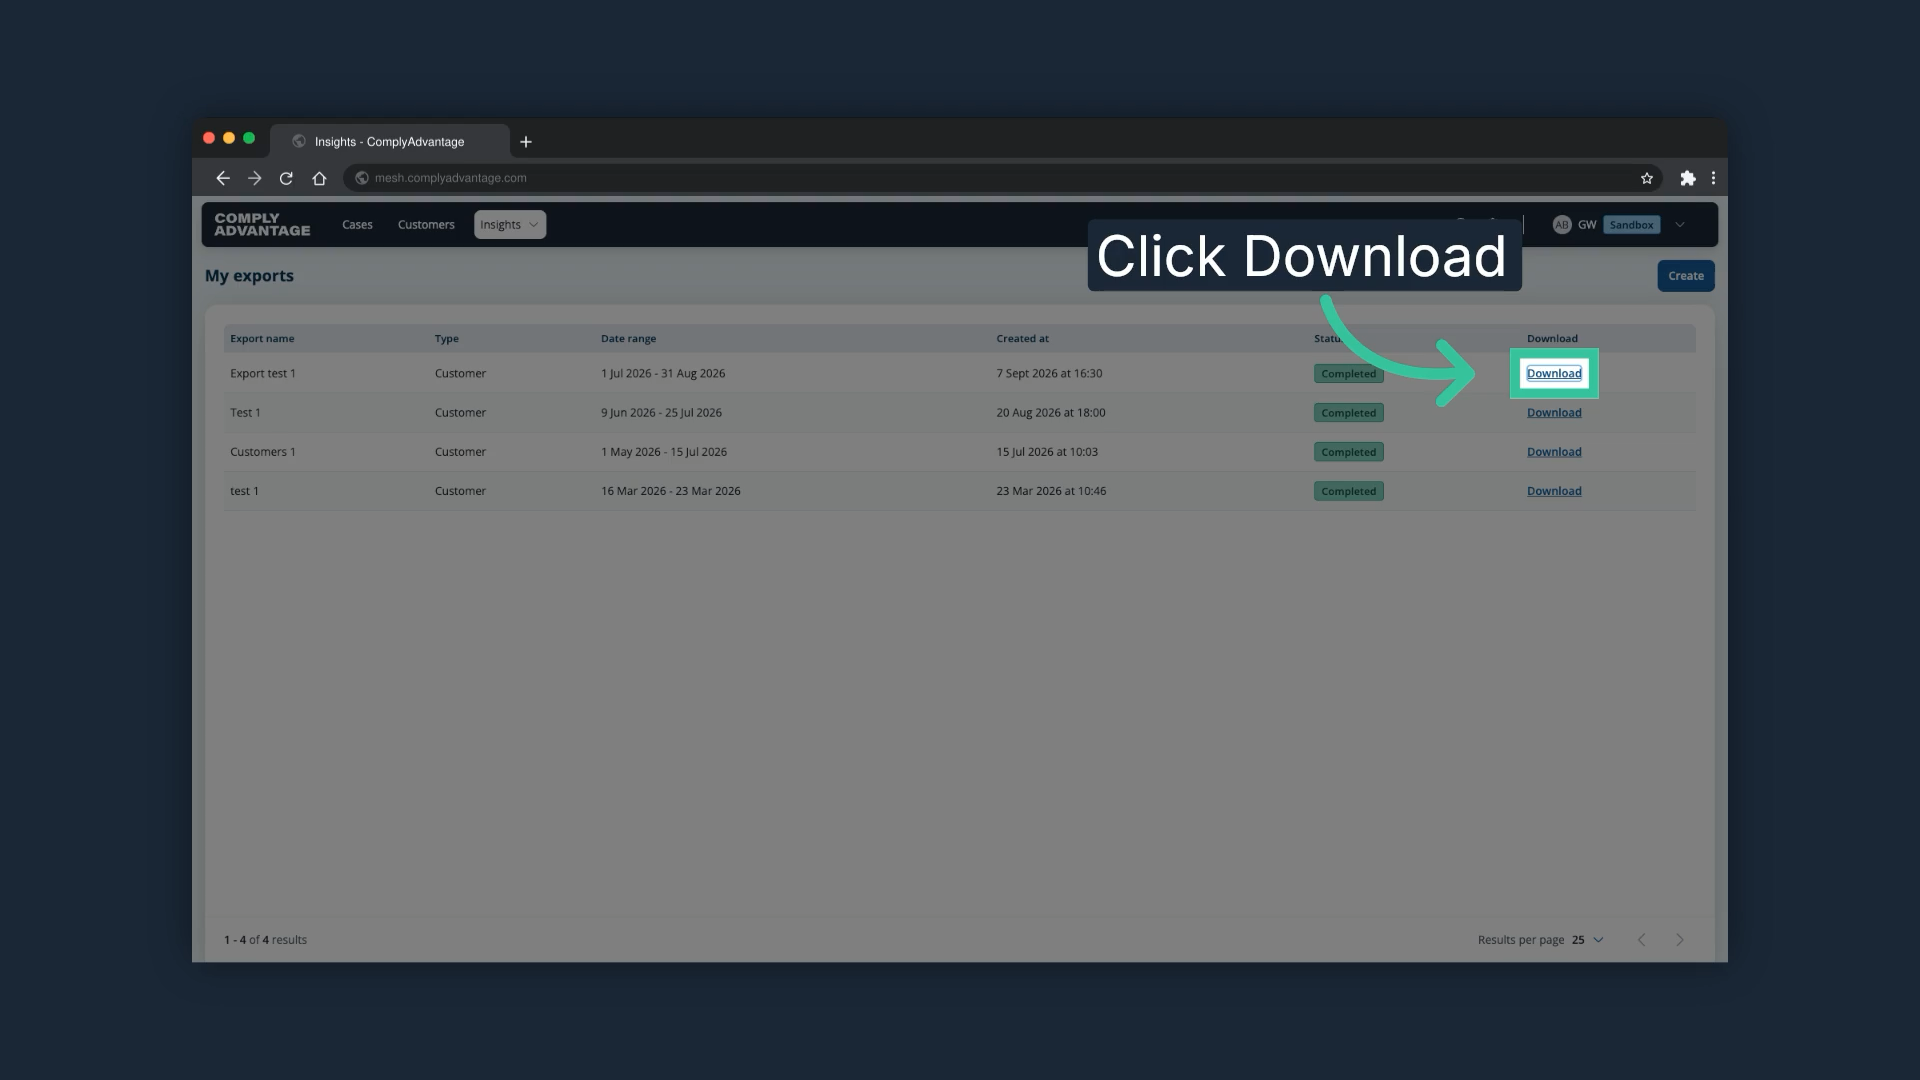The height and width of the screenshot is (1080, 1920).
Task: Click the Sandbox badge
Action: [1631, 225]
